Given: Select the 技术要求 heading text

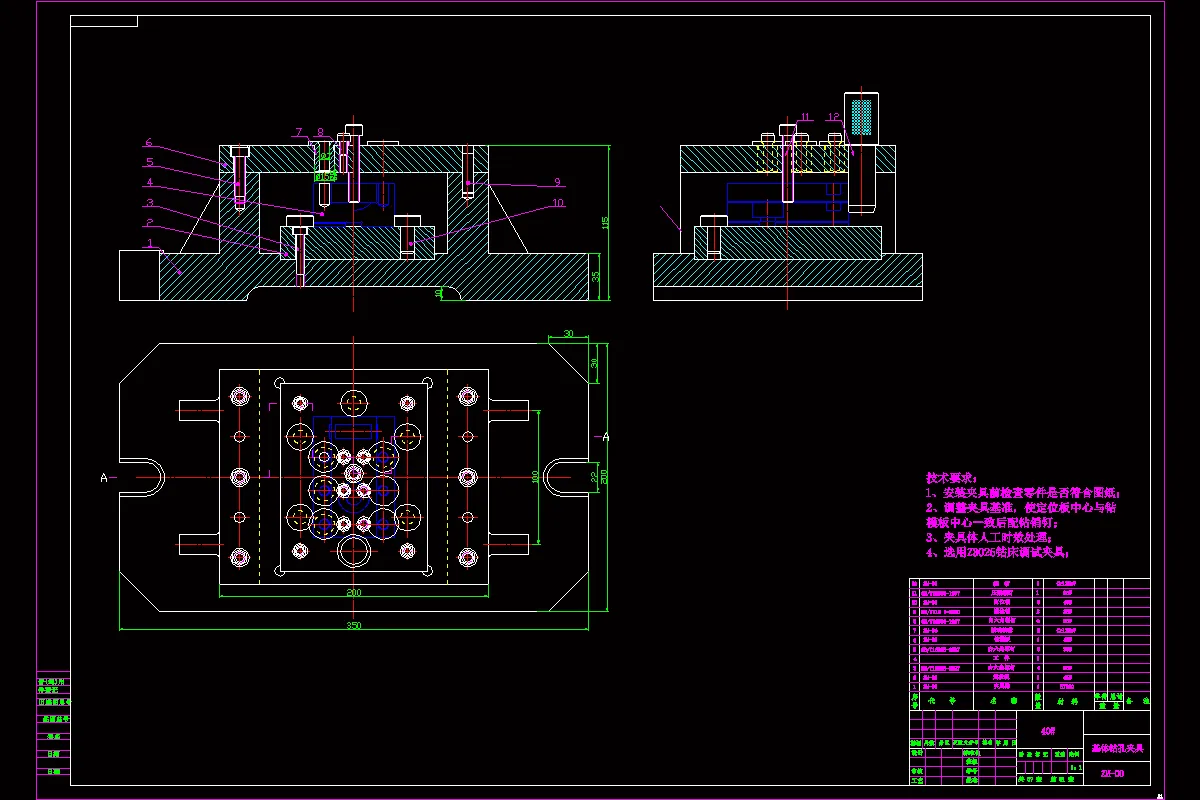Looking at the screenshot, I should [x=951, y=478].
